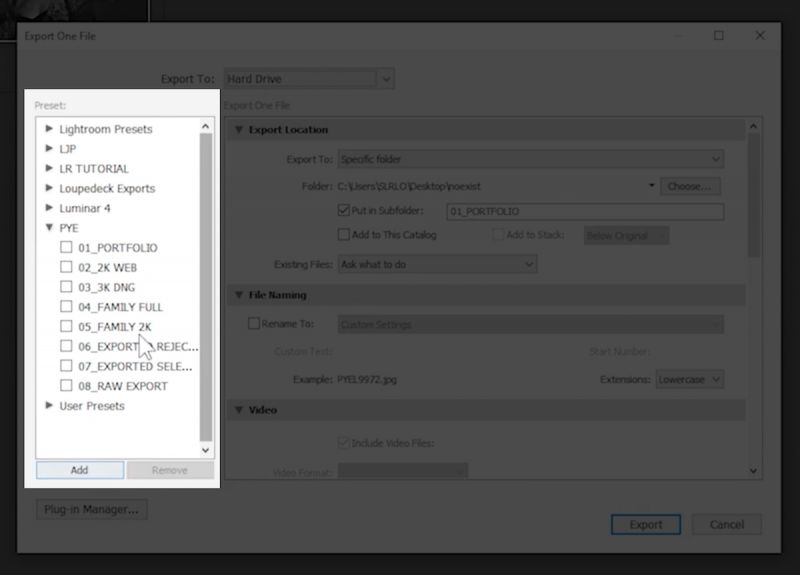Image resolution: width=800 pixels, height=575 pixels.
Task: Click the Add preset button
Action: tap(80, 470)
